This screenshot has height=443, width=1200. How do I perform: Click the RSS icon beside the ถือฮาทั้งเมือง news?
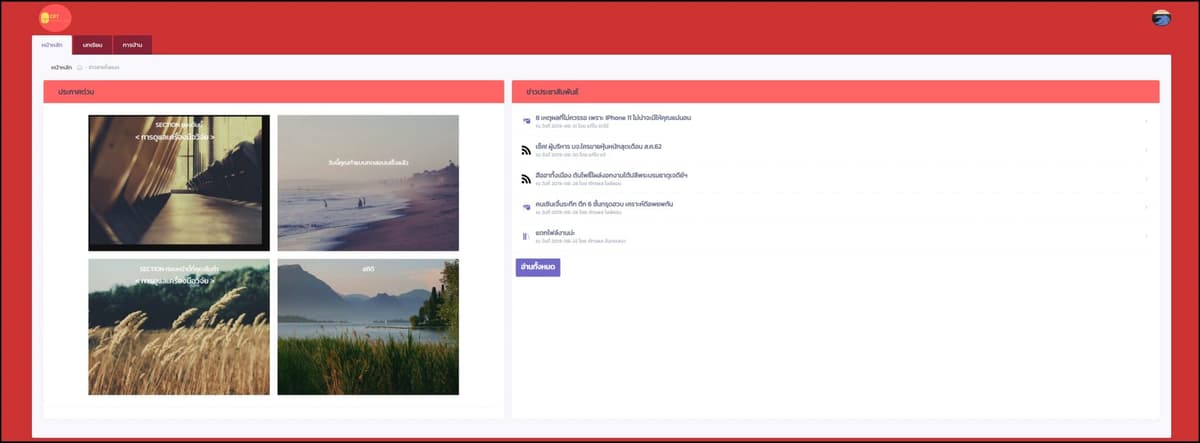525,179
